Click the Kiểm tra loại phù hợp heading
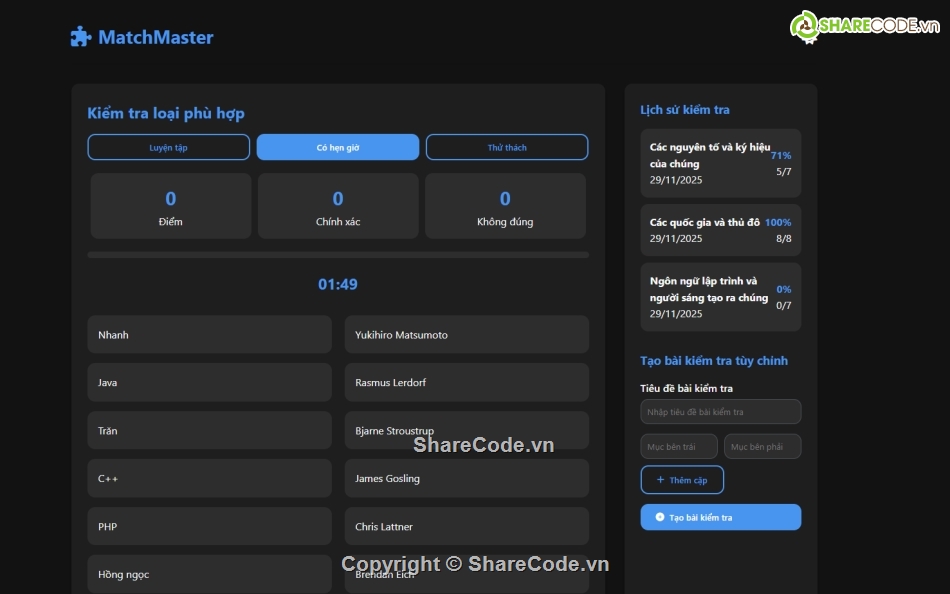Screen dimensions: 950x594 (x=165, y=113)
